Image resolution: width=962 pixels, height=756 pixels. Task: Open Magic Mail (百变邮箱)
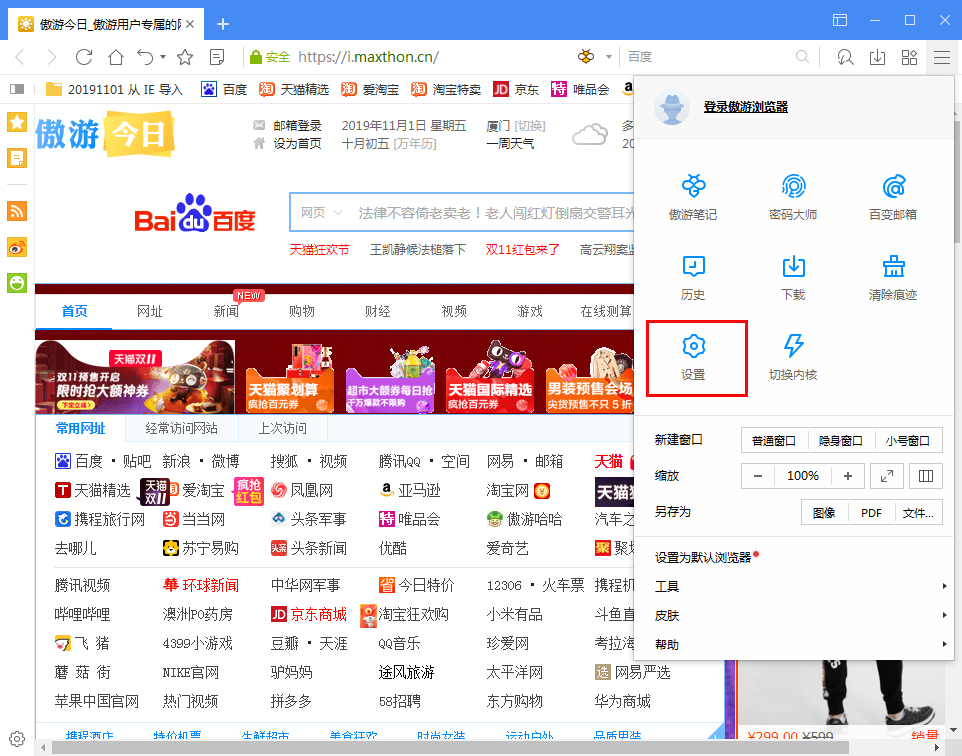pos(892,195)
